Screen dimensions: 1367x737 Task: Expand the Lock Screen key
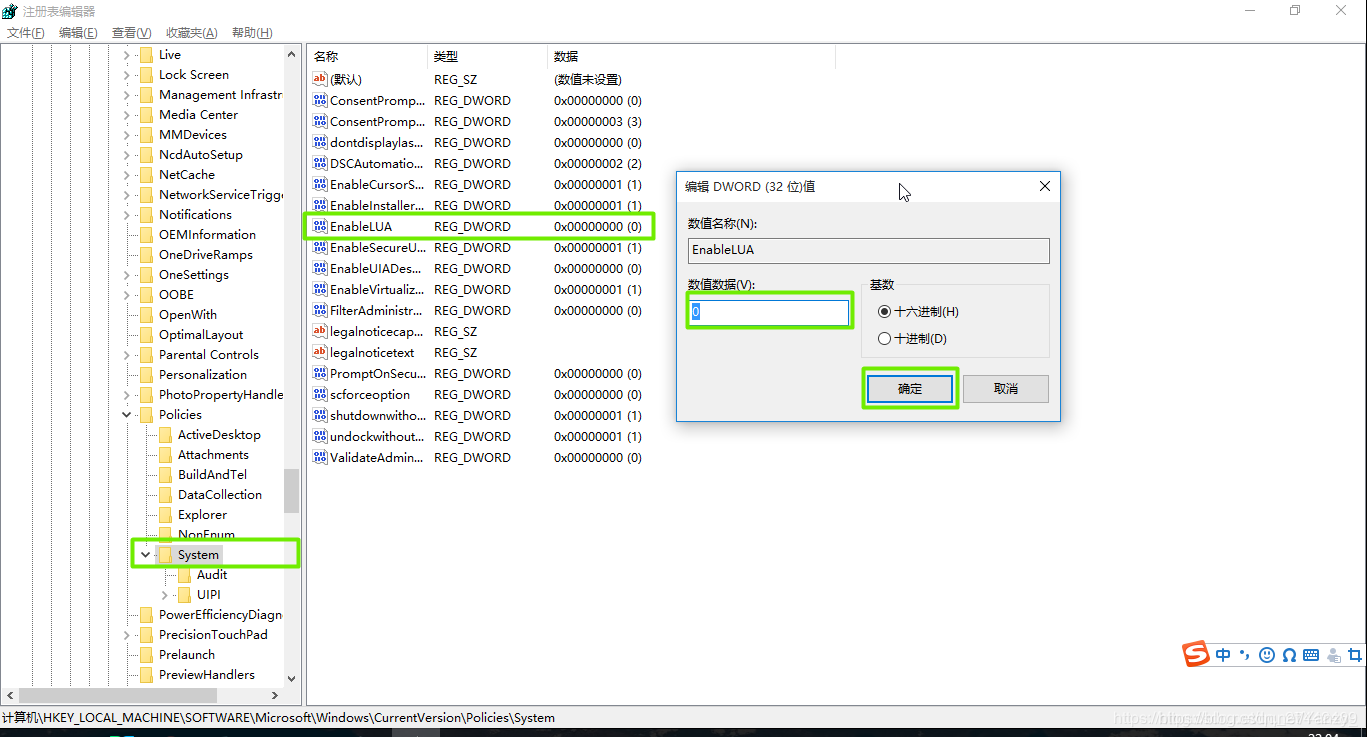pos(126,75)
